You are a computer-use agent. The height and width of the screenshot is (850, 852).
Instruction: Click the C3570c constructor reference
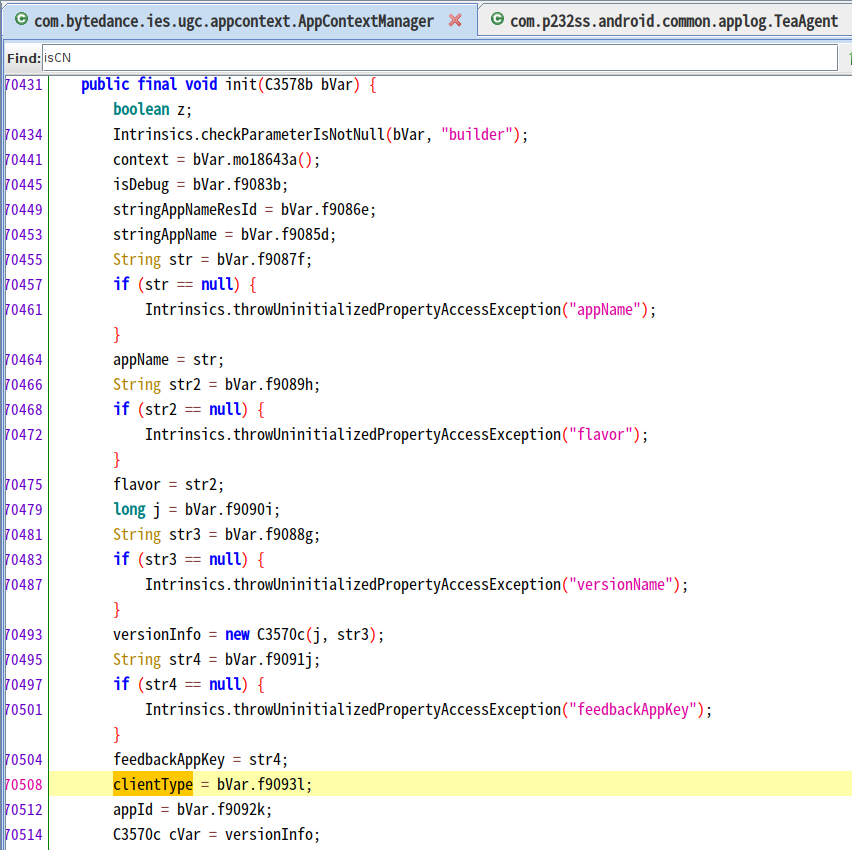284,635
